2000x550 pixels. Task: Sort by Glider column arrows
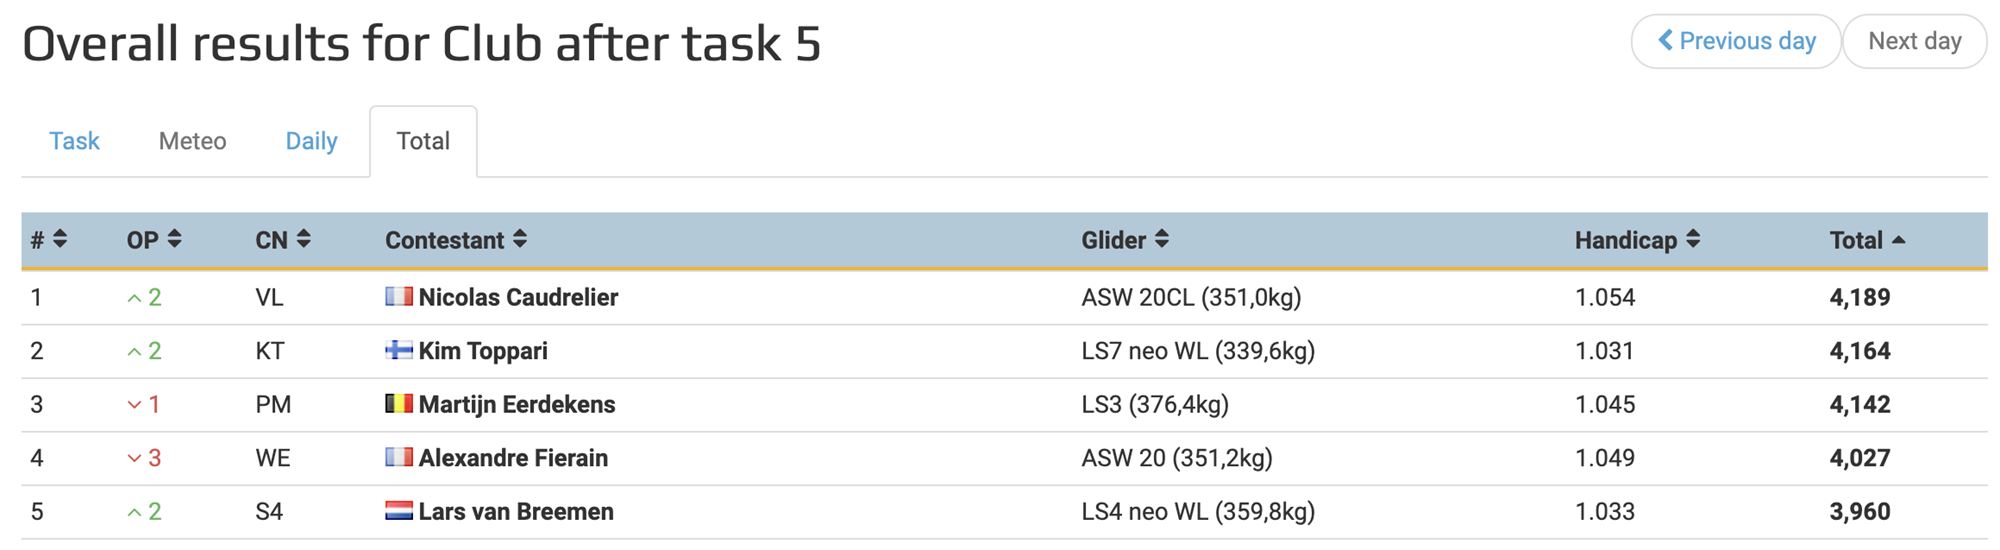click(1162, 240)
